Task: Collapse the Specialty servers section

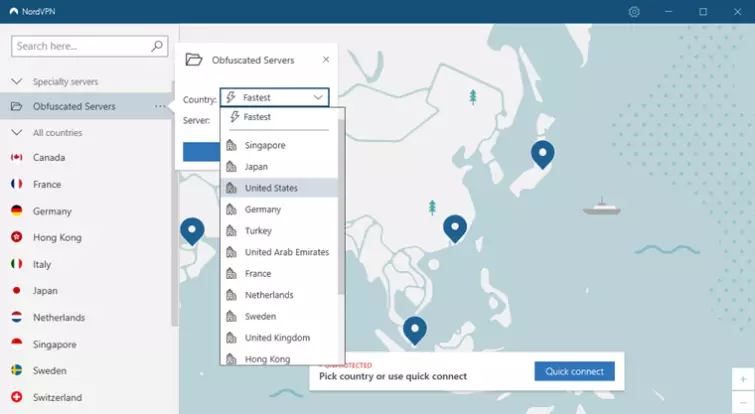Action: tap(17, 81)
